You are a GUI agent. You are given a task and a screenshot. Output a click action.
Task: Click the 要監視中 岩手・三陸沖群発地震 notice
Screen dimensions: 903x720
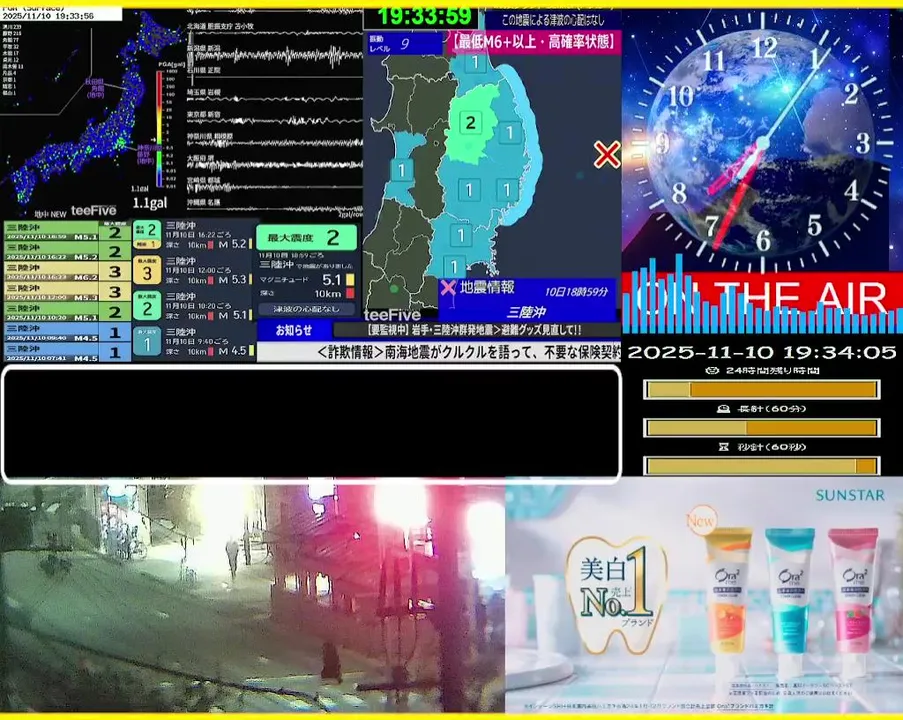[476, 330]
